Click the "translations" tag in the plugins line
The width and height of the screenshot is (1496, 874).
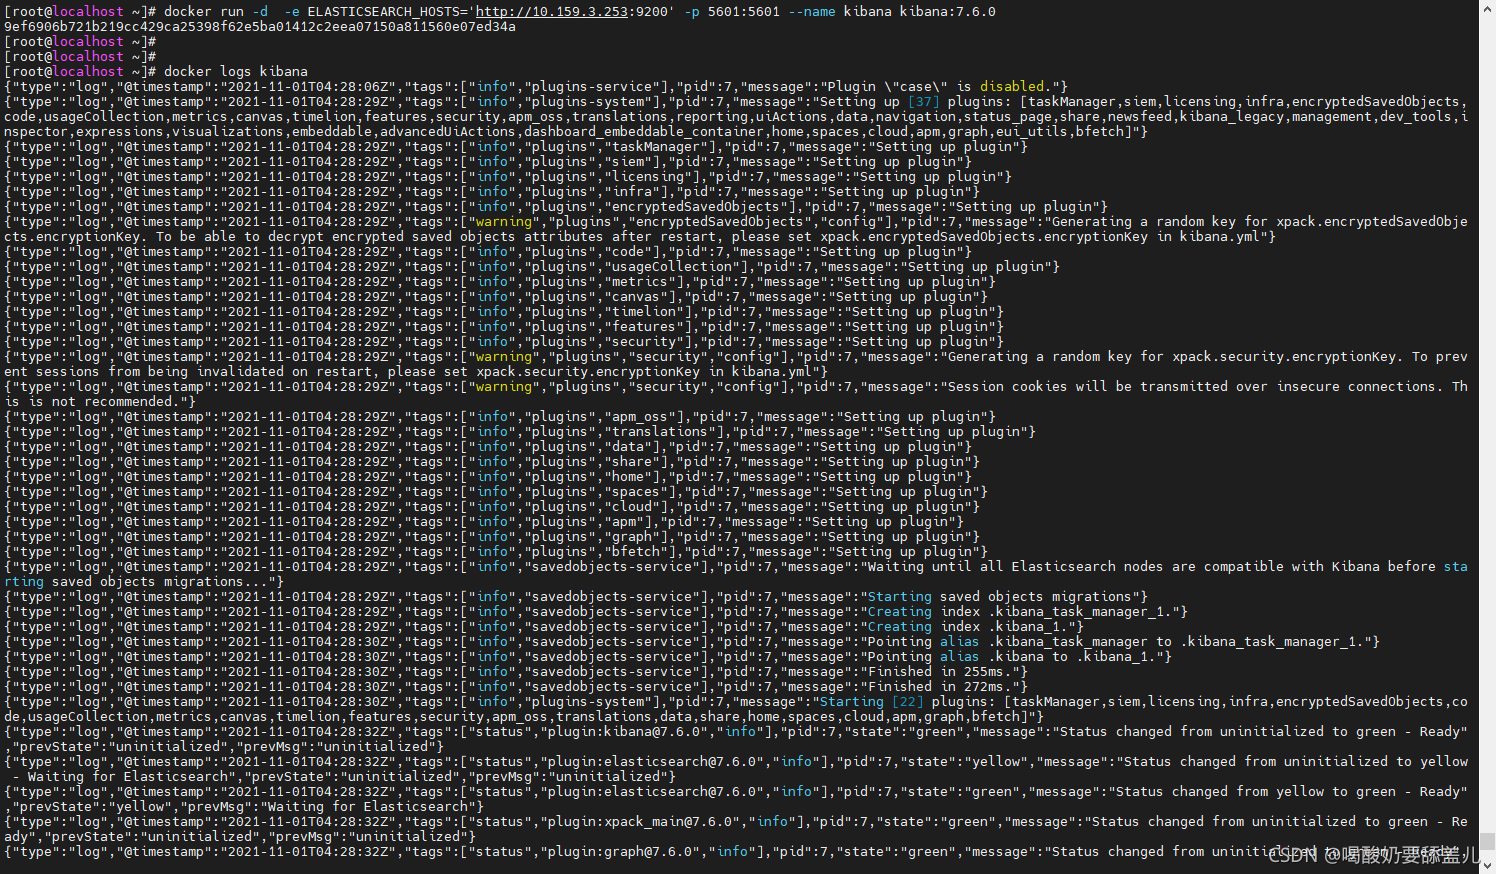pyautogui.click(x=667, y=432)
